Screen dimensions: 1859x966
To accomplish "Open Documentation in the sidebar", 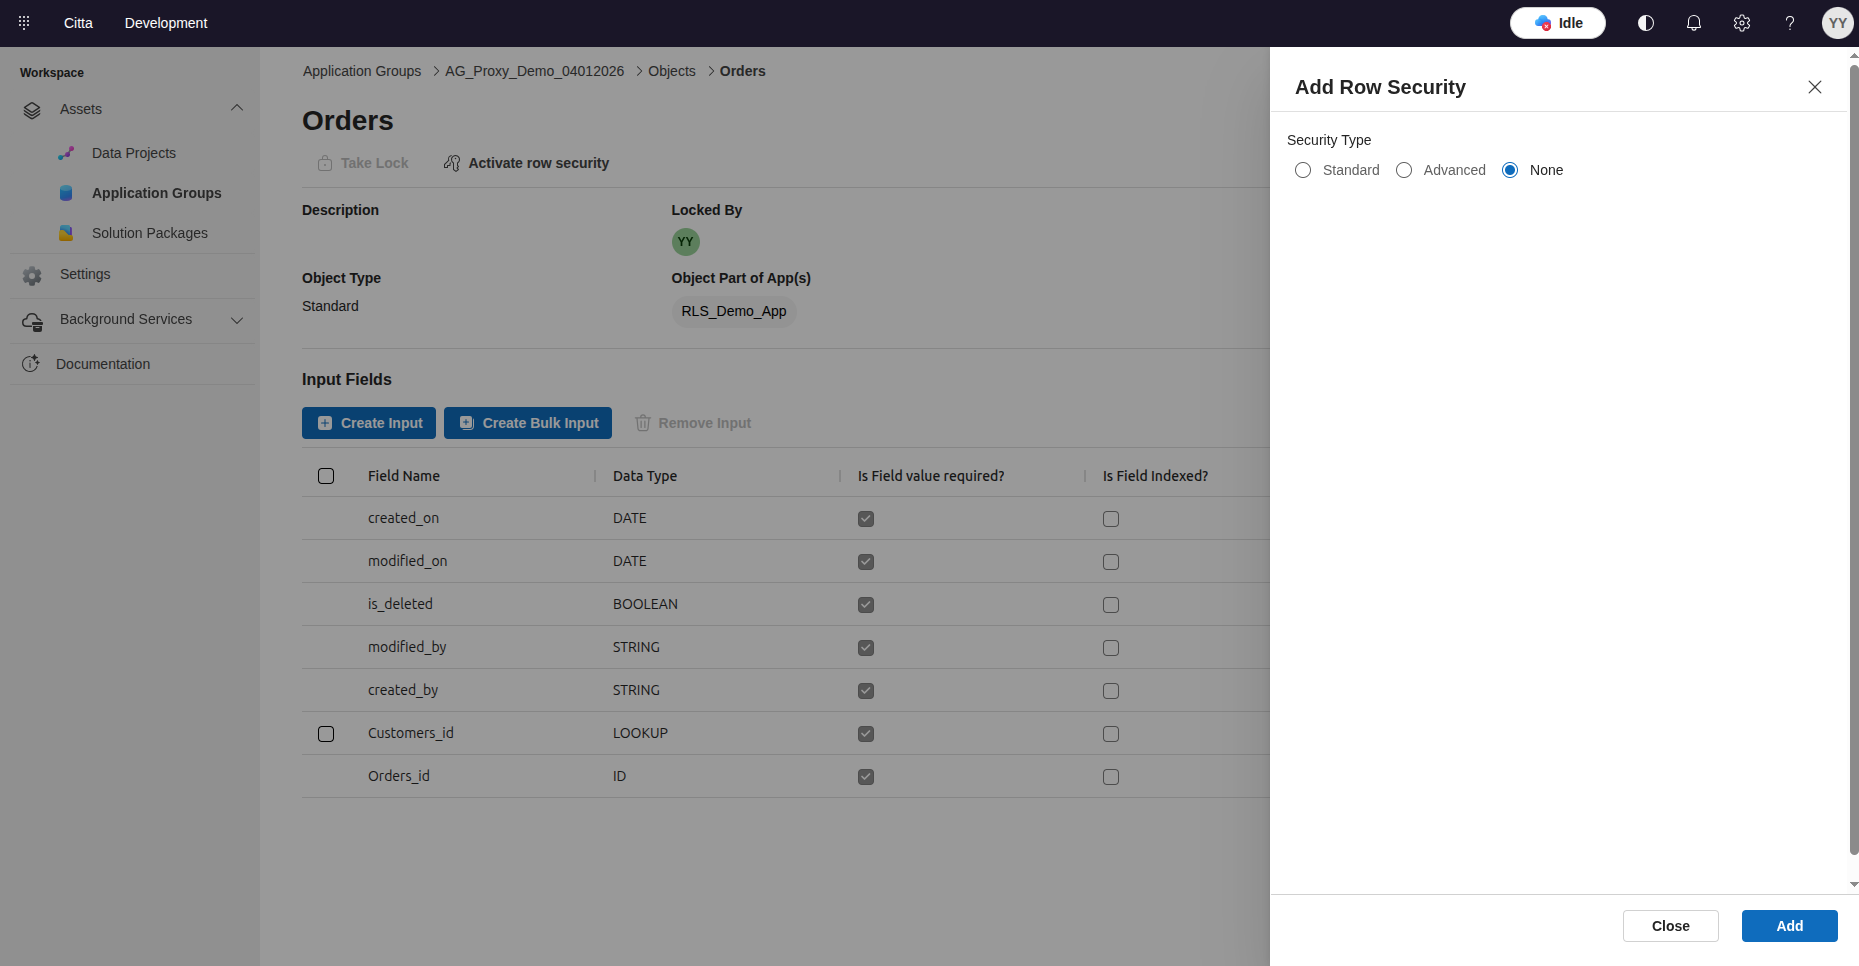I will pos(103,364).
